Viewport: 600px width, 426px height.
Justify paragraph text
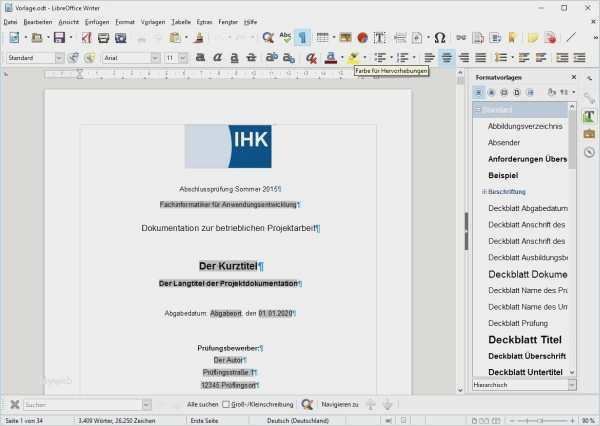(481, 58)
